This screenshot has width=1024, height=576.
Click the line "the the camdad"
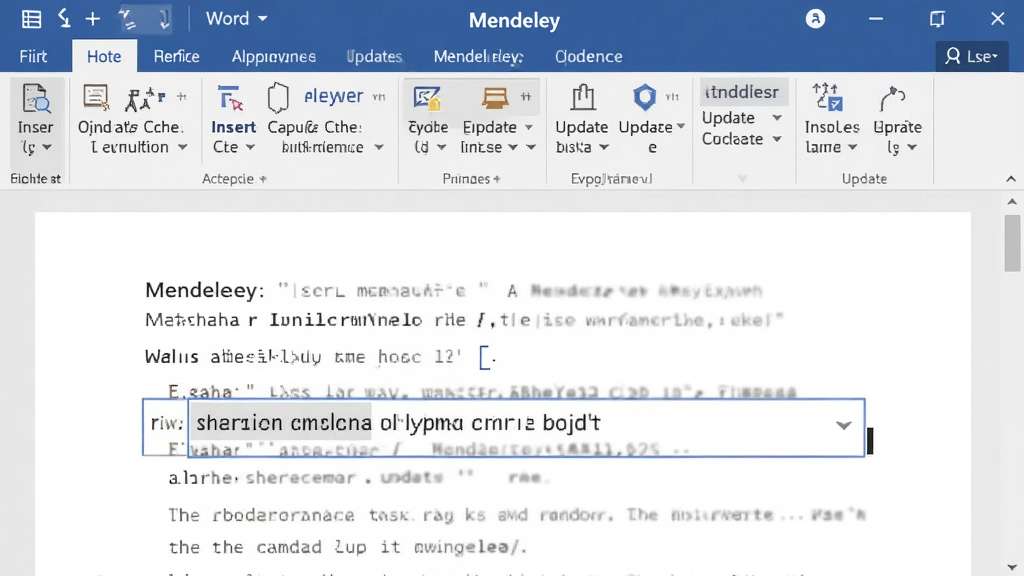click(347, 547)
